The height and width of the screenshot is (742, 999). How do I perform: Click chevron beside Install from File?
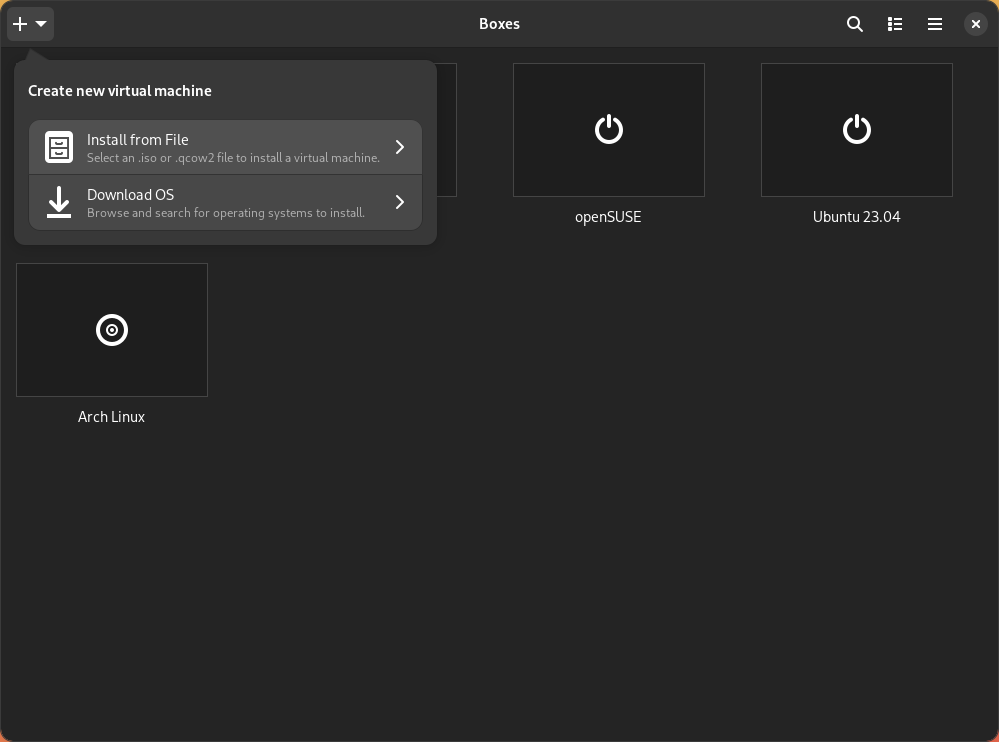point(399,147)
